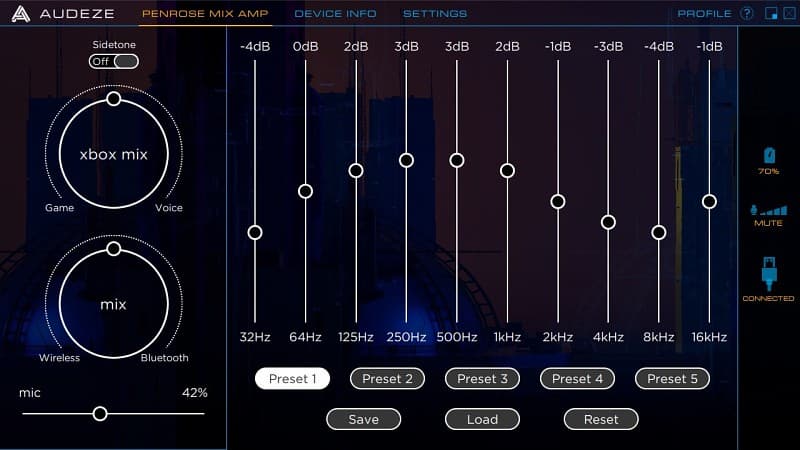This screenshot has height=450, width=800.
Task: Click the battery 70% status icon
Action: [x=769, y=156]
